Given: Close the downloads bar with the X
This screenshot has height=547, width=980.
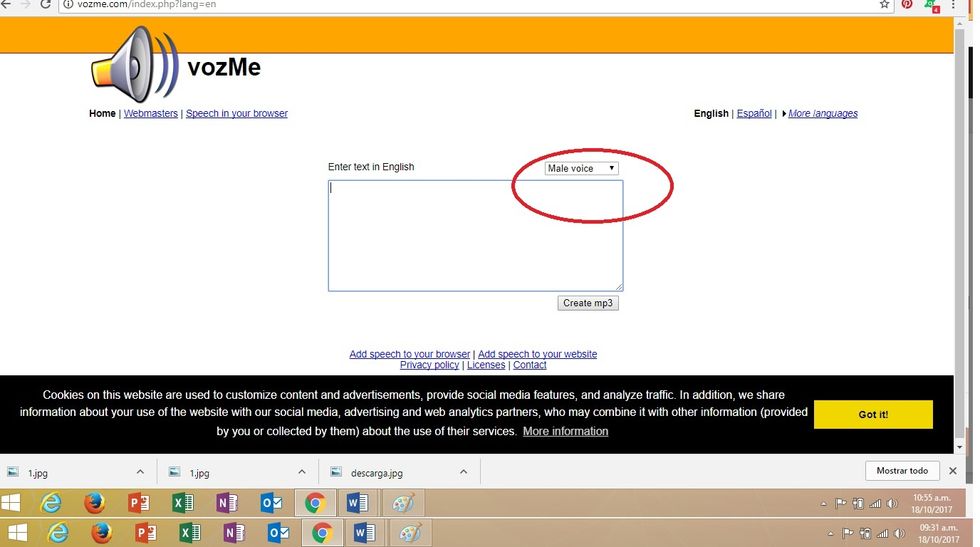Looking at the screenshot, I should (953, 471).
